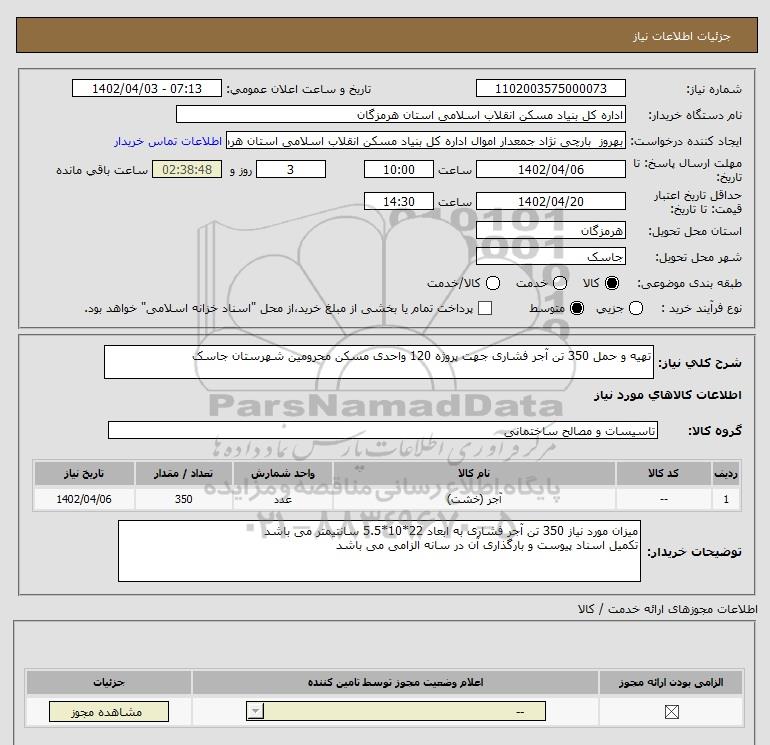Click the remaining time counter 02:38:48
Screen dimensions: 770x745
click(187, 170)
